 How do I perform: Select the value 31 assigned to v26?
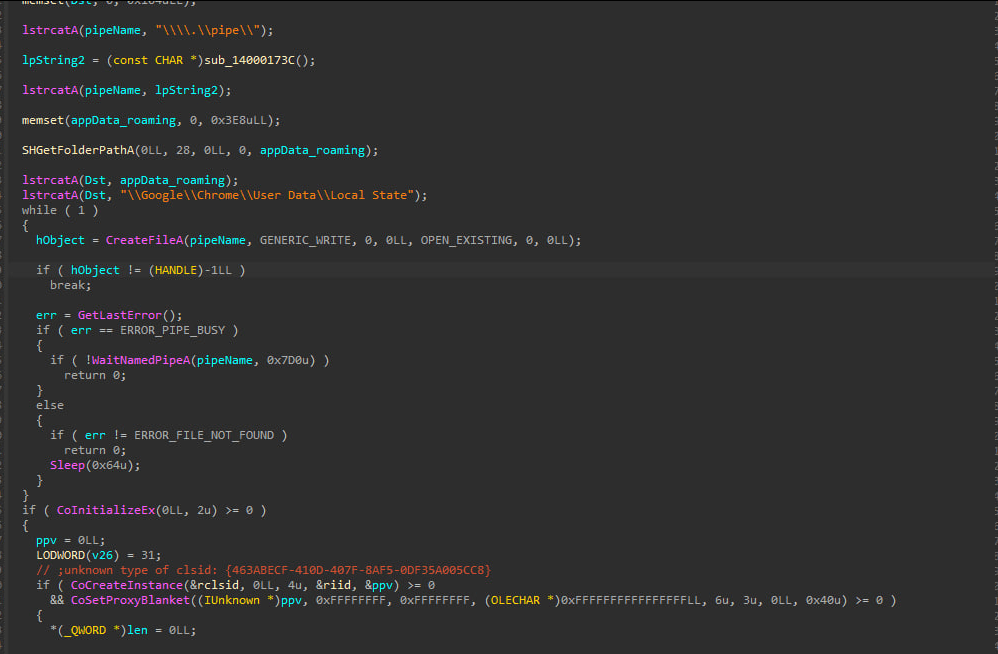pos(148,555)
